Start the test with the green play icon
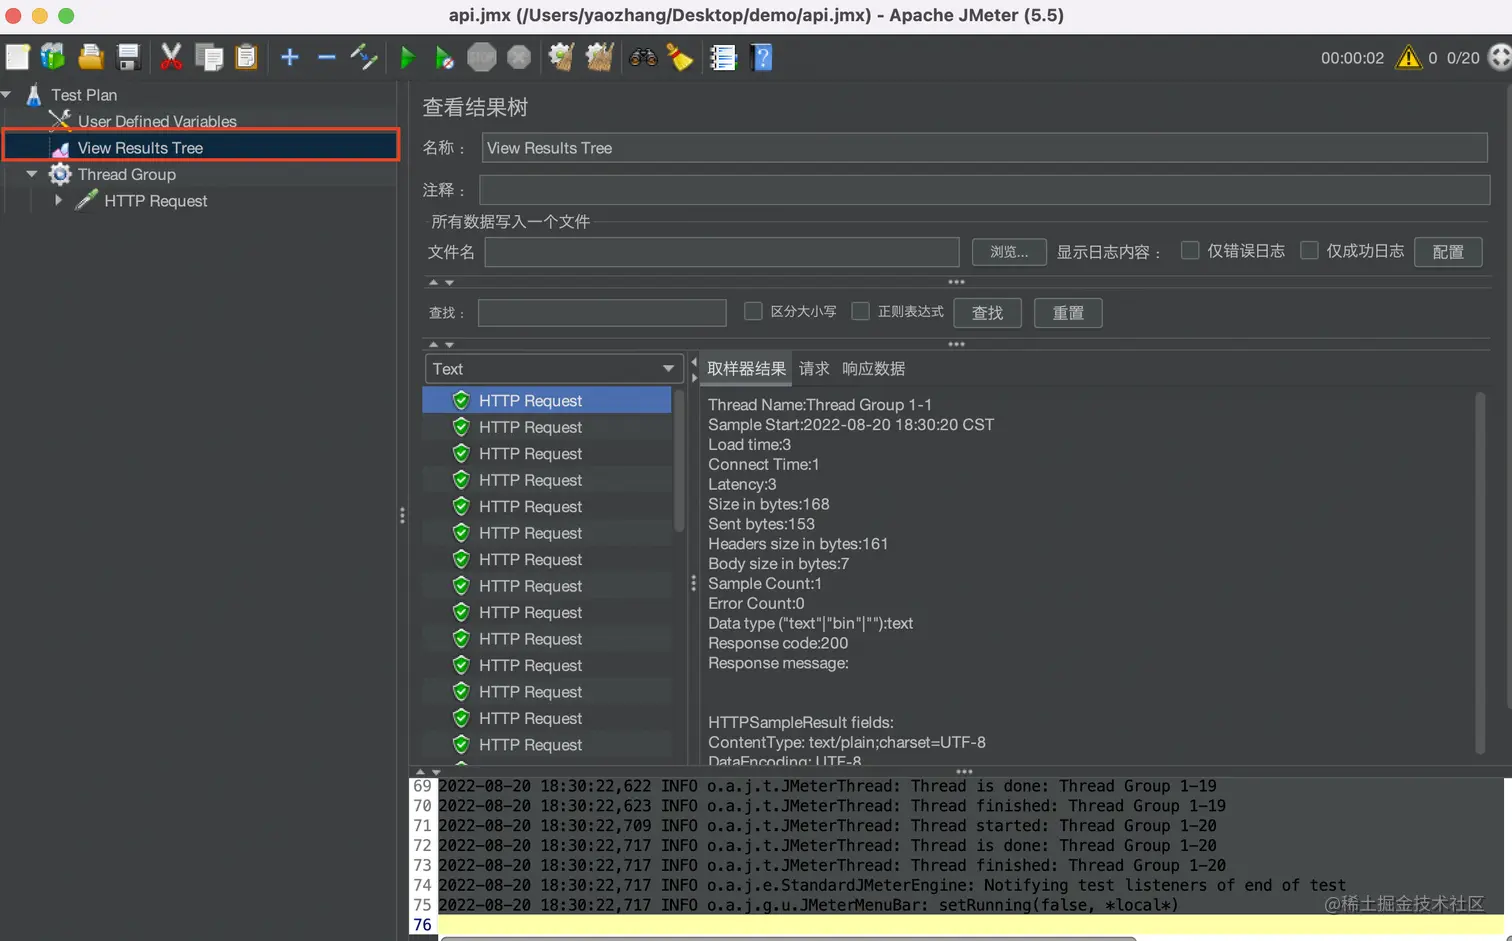Image resolution: width=1512 pixels, height=941 pixels. pyautogui.click(x=407, y=57)
